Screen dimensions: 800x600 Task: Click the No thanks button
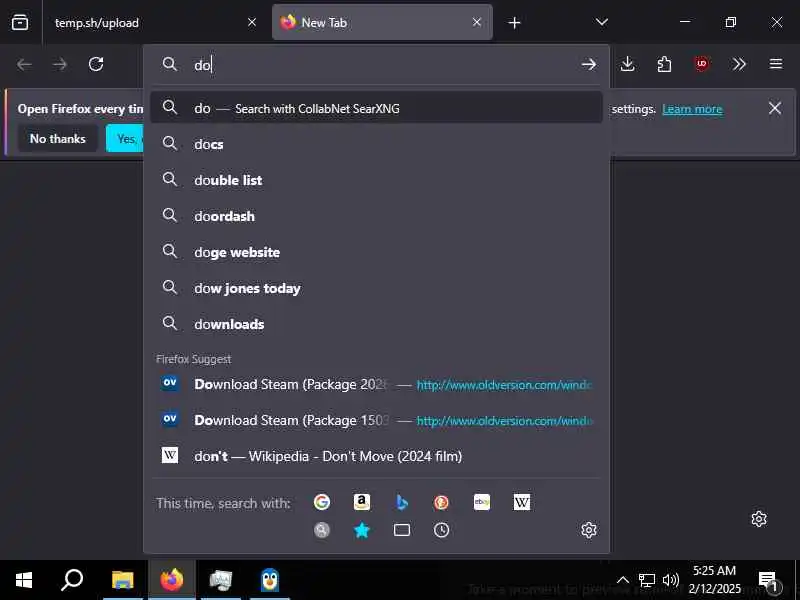(x=58, y=139)
